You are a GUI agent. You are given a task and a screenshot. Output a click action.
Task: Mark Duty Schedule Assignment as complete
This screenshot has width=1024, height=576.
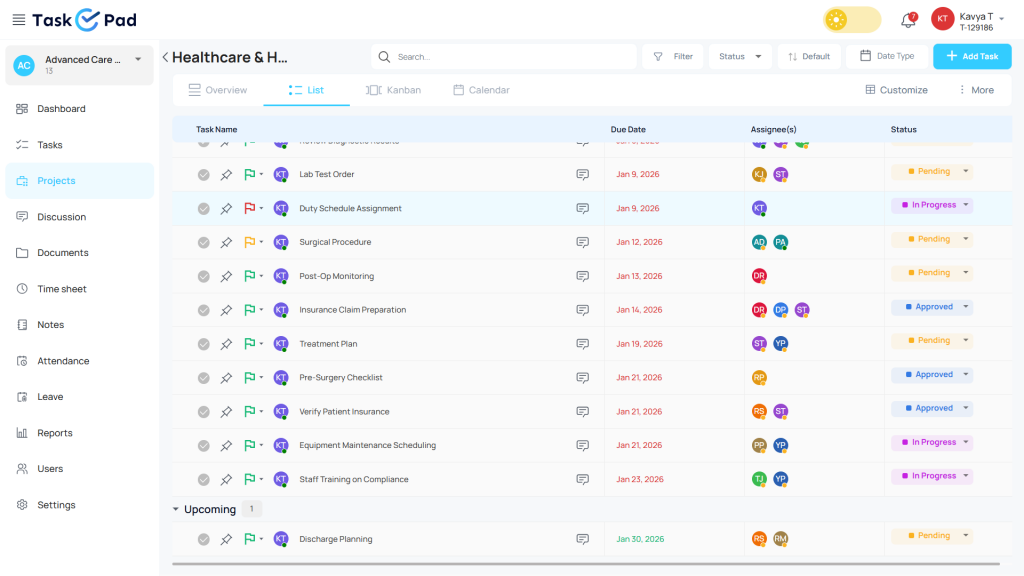tap(203, 209)
